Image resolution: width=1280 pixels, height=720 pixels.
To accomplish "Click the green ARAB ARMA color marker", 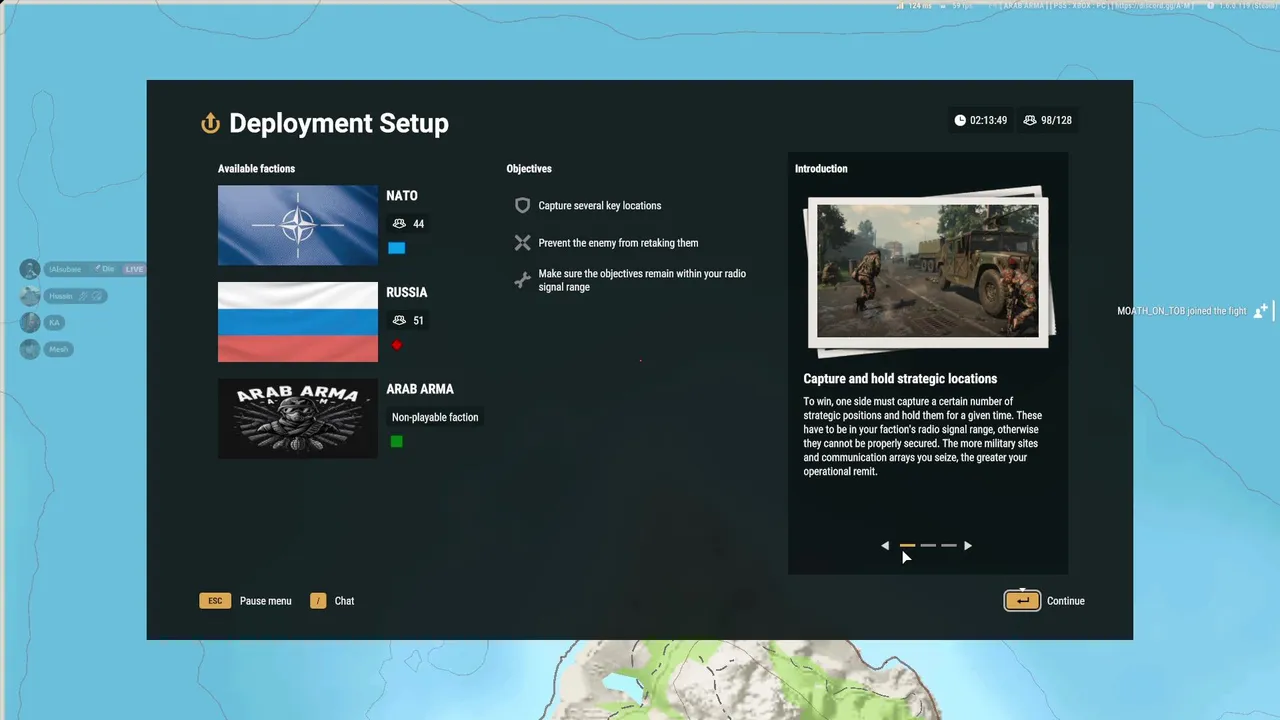I will (x=397, y=441).
